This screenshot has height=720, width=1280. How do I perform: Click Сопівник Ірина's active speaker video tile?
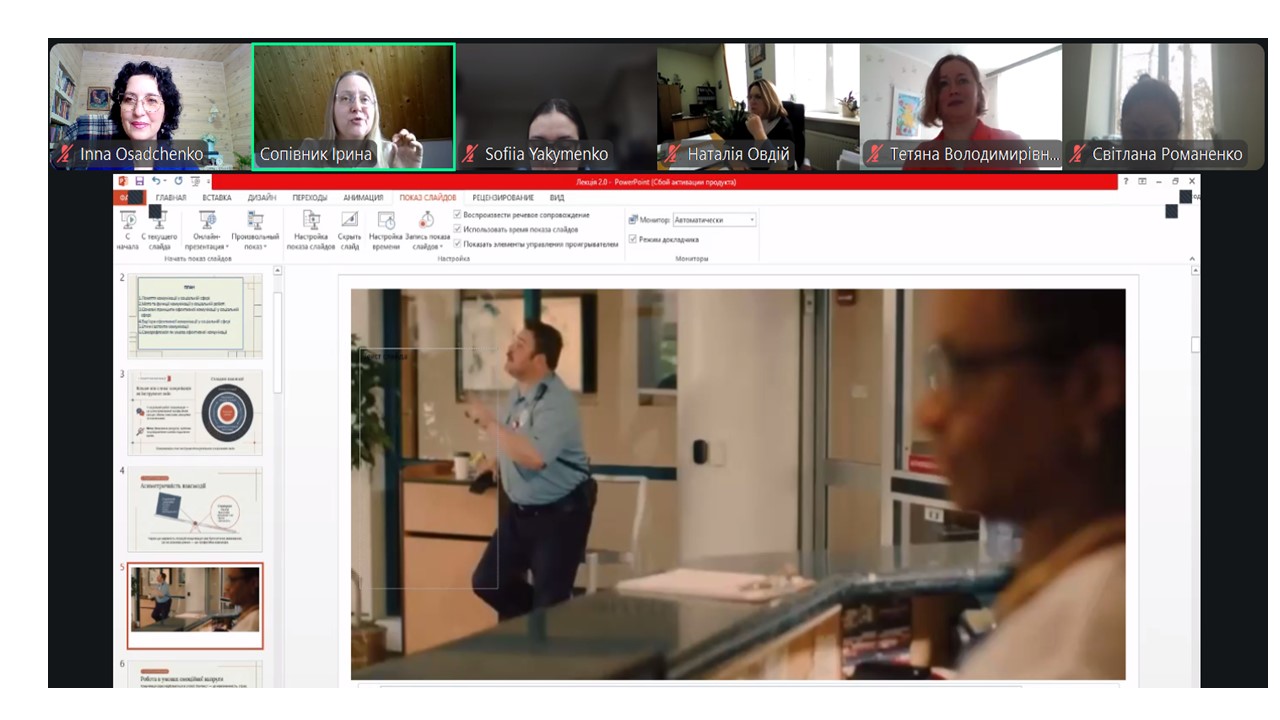(x=353, y=106)
